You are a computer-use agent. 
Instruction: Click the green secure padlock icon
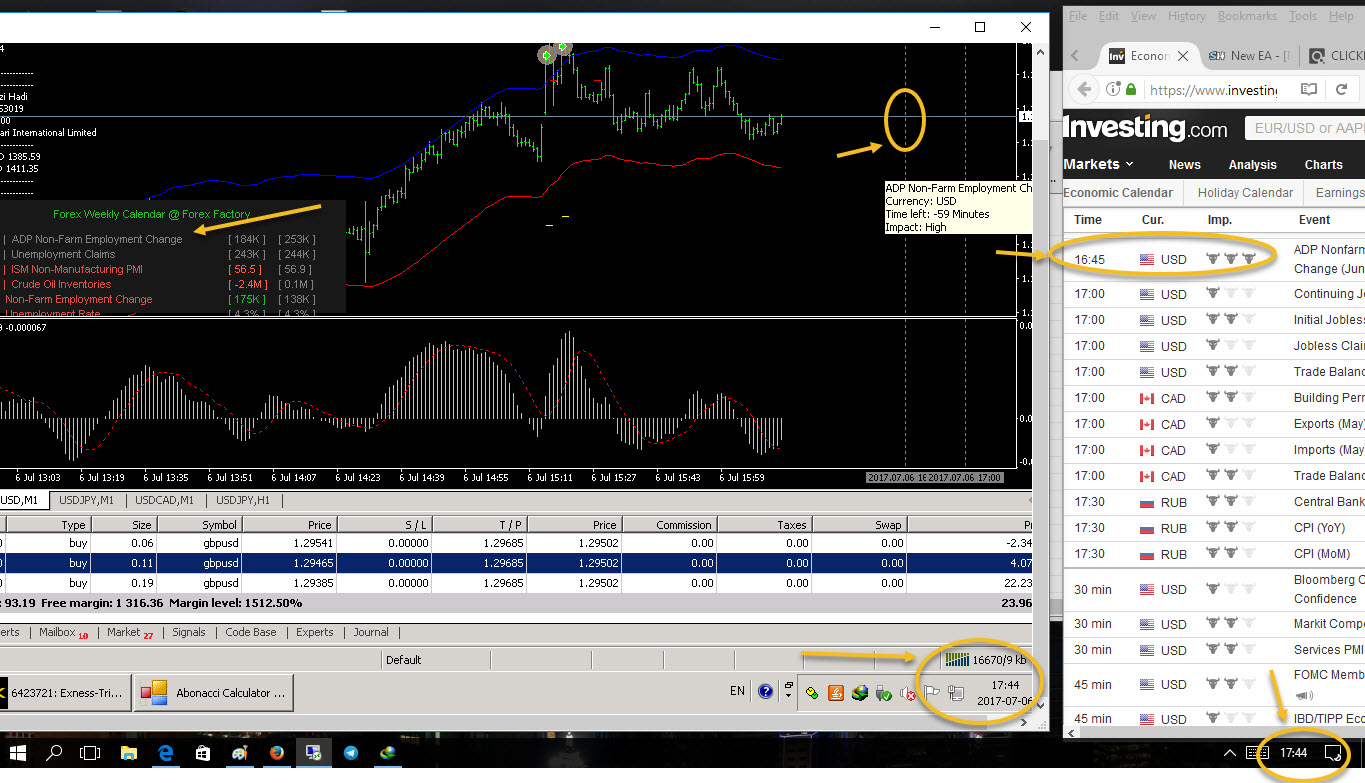pos(1131,89)
